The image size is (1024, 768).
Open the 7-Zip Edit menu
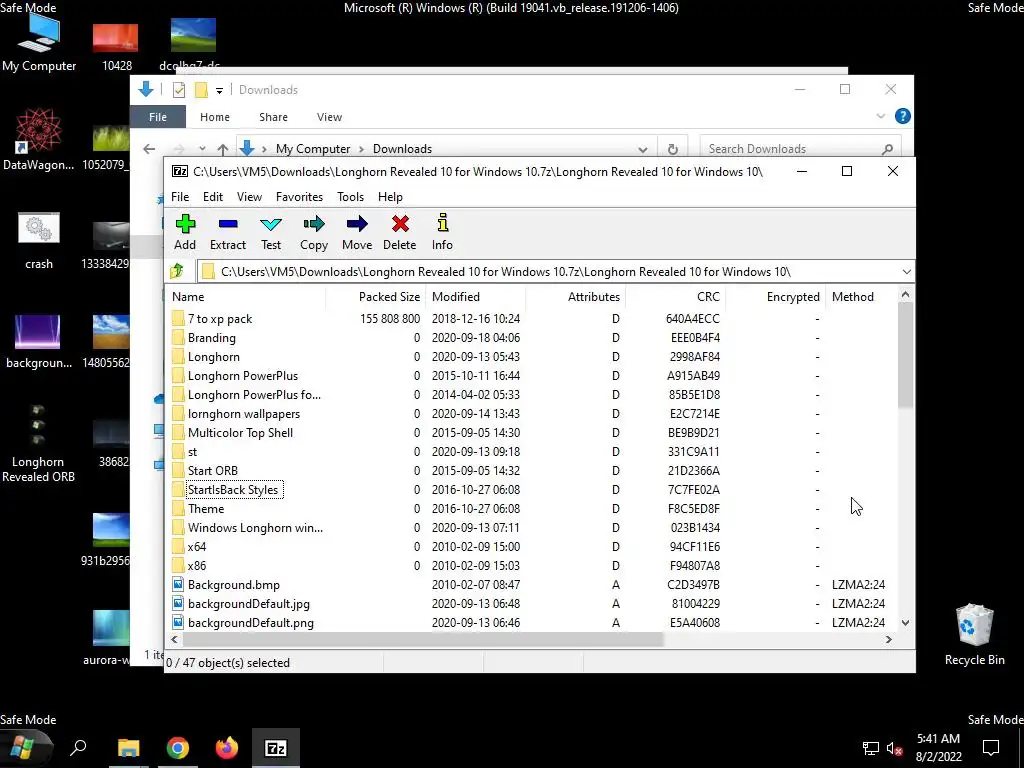point(213,197)
